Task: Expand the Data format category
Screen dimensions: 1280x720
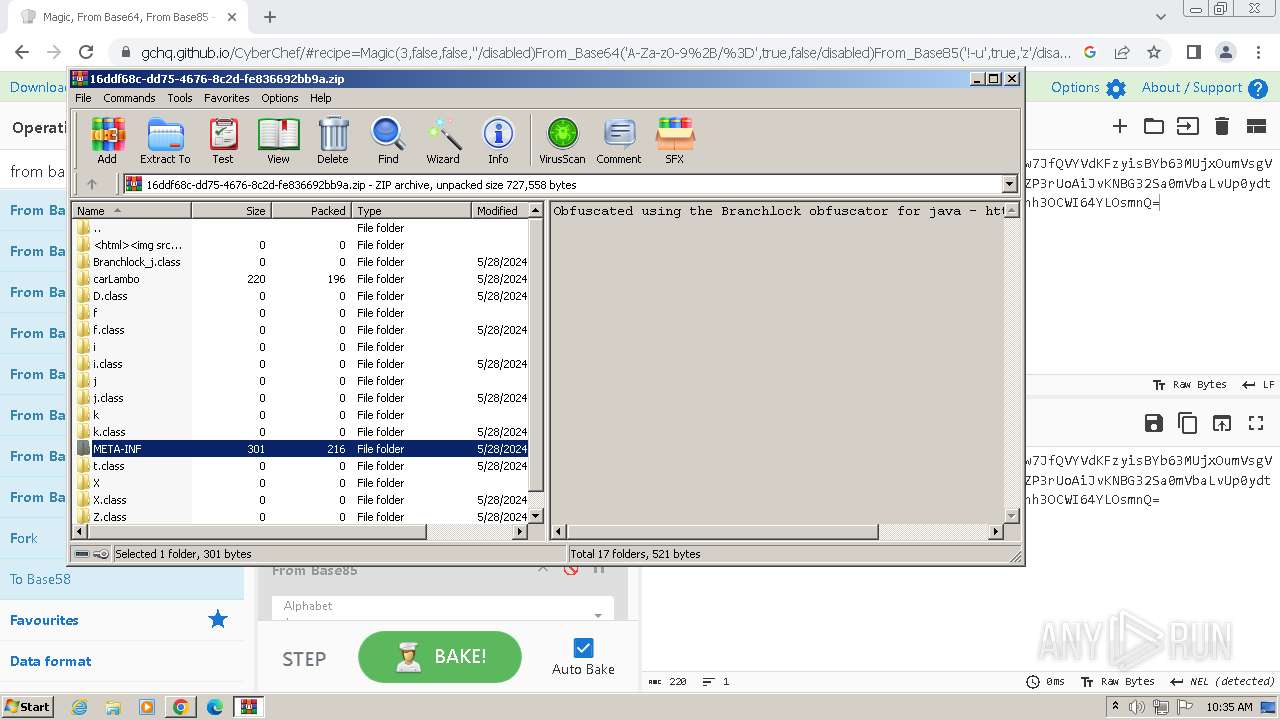Action: pyautogui.click(x=122, y=661)
